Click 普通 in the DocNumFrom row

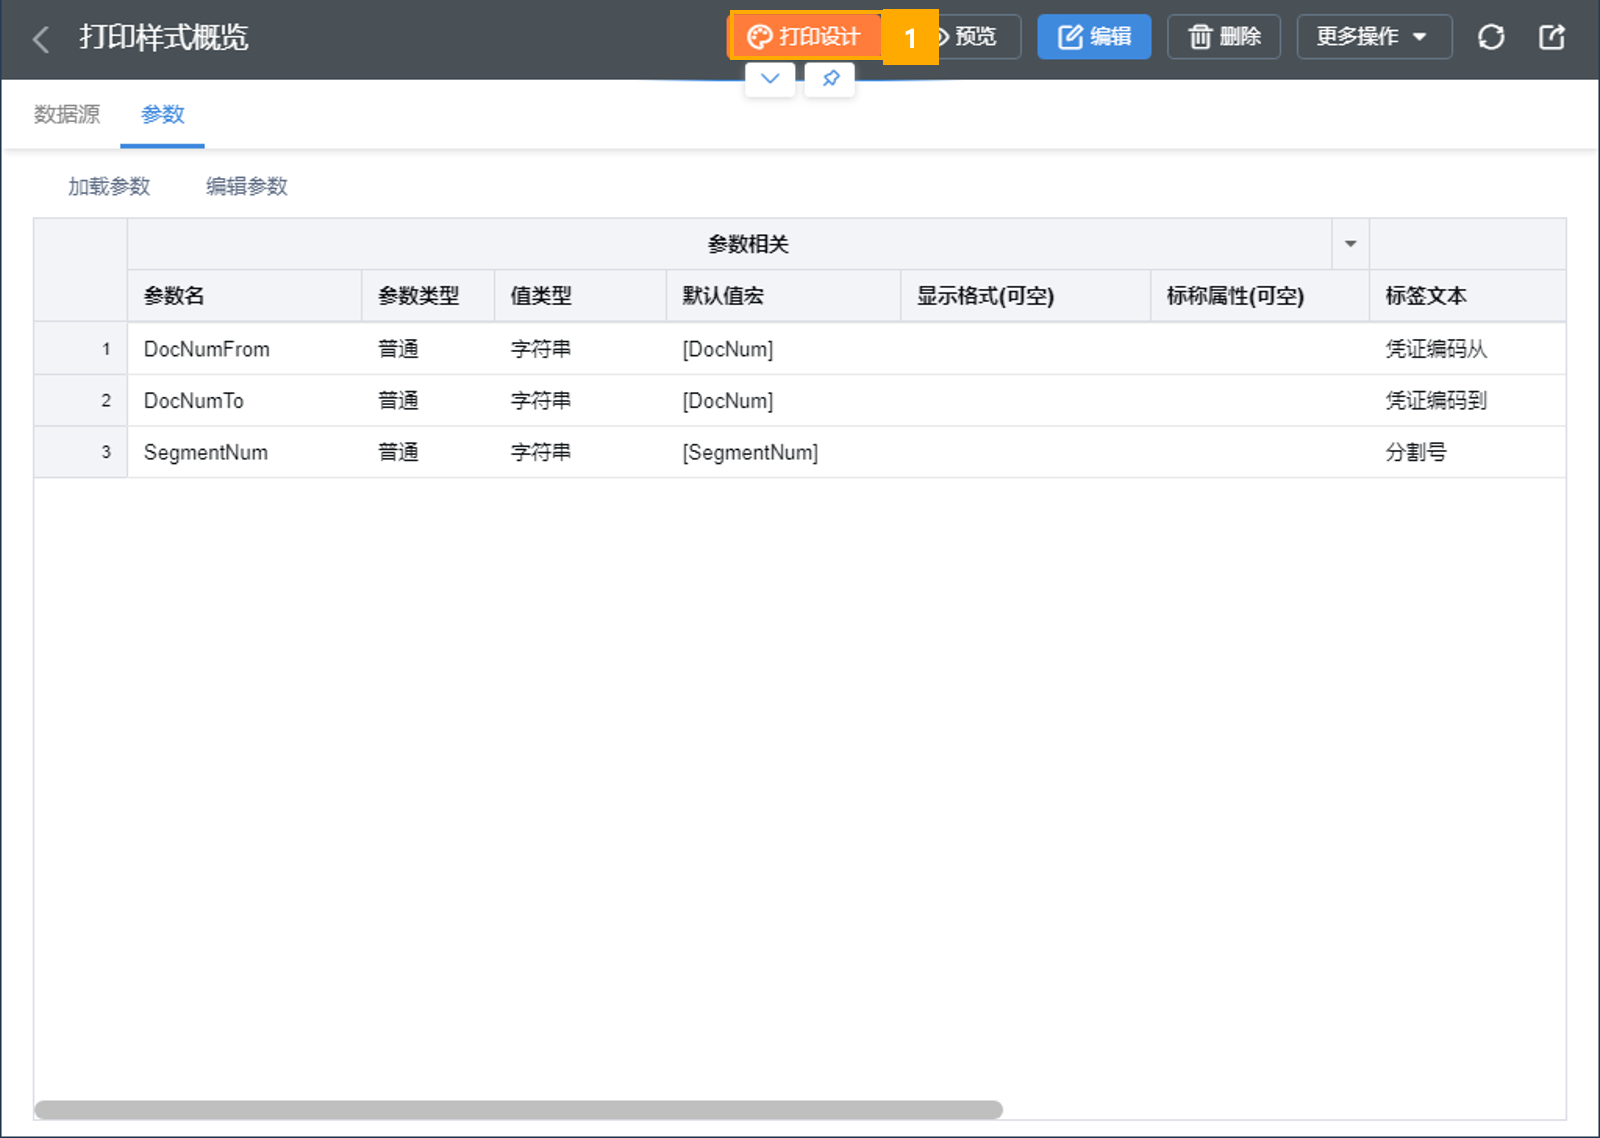[x=428, y=349]
